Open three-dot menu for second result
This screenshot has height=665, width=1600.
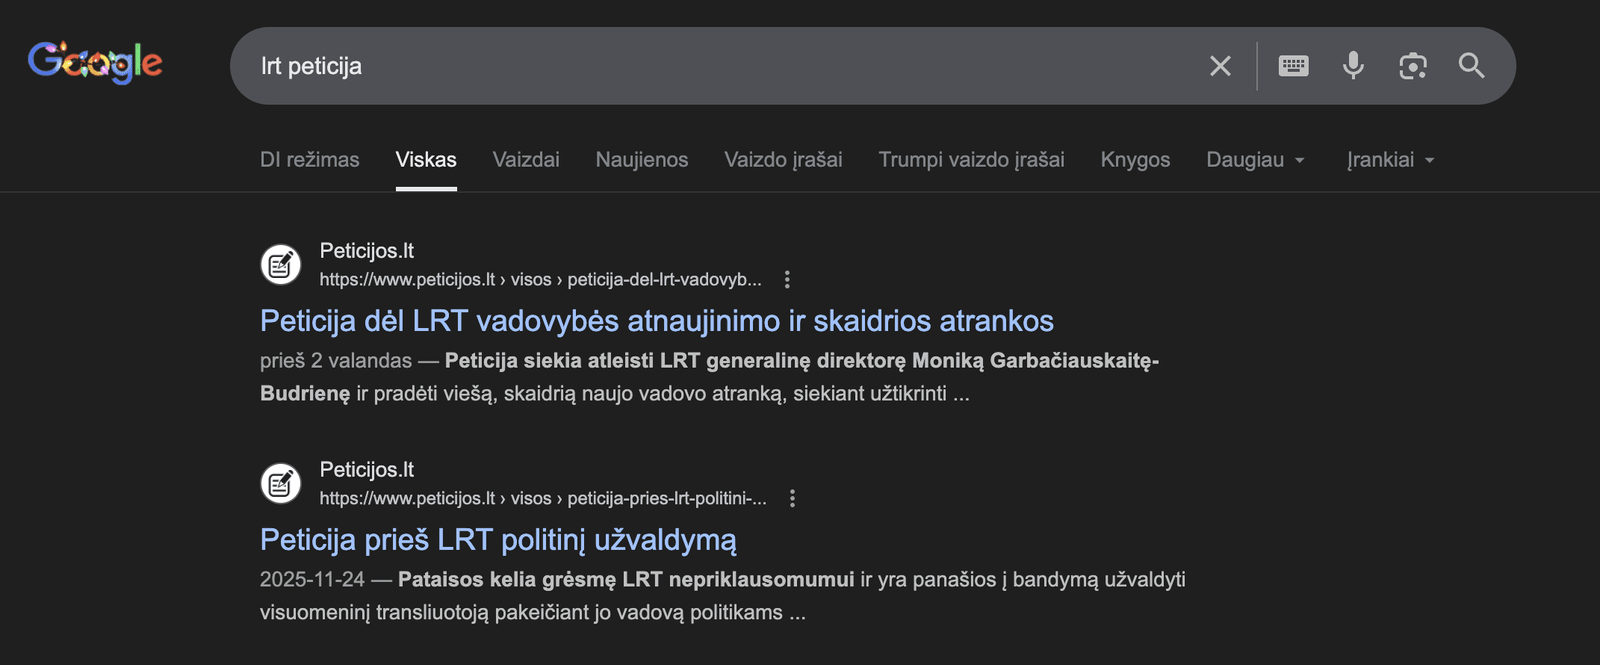point(792,499)
